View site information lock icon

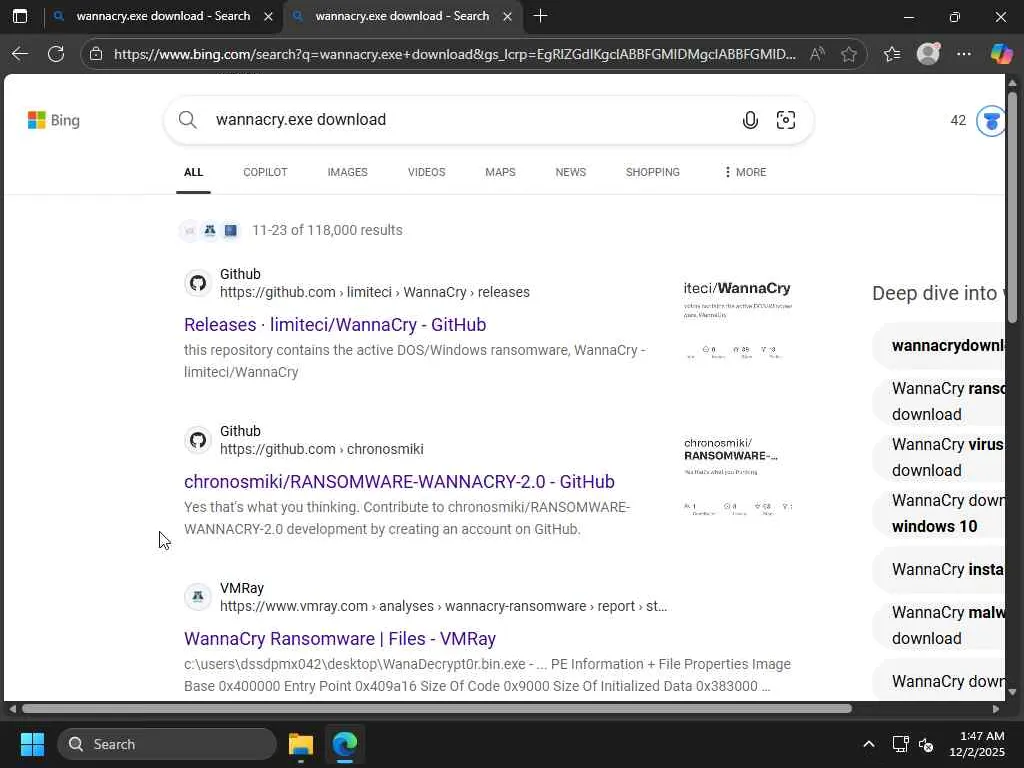pyautogui.click(x=96, y=54)
